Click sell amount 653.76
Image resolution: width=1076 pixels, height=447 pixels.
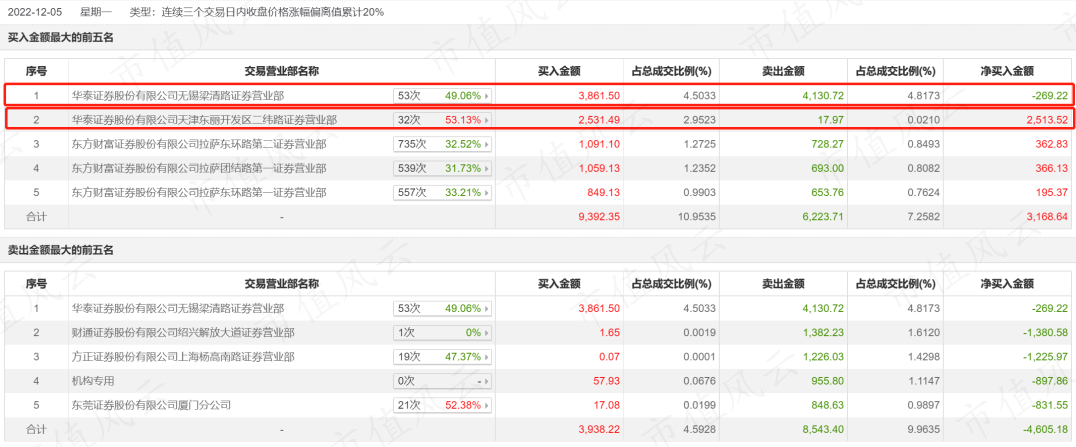point(829,192)
